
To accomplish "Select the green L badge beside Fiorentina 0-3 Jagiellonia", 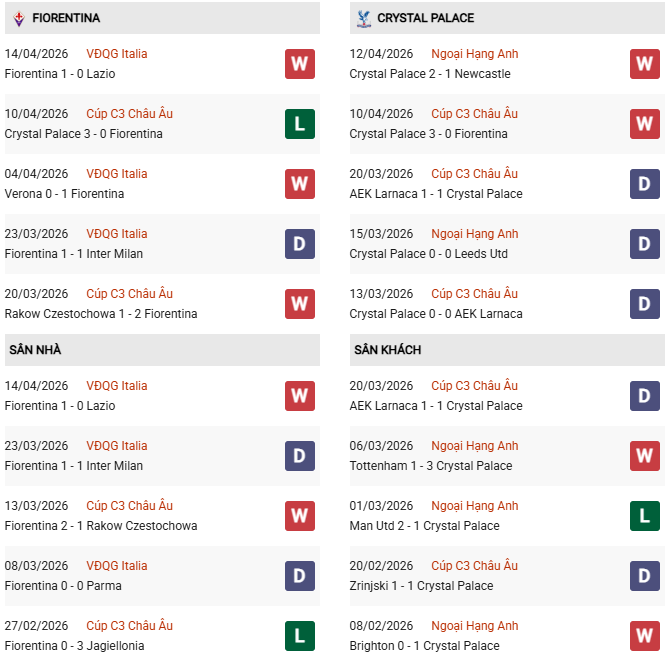I will tap(299, 636).
